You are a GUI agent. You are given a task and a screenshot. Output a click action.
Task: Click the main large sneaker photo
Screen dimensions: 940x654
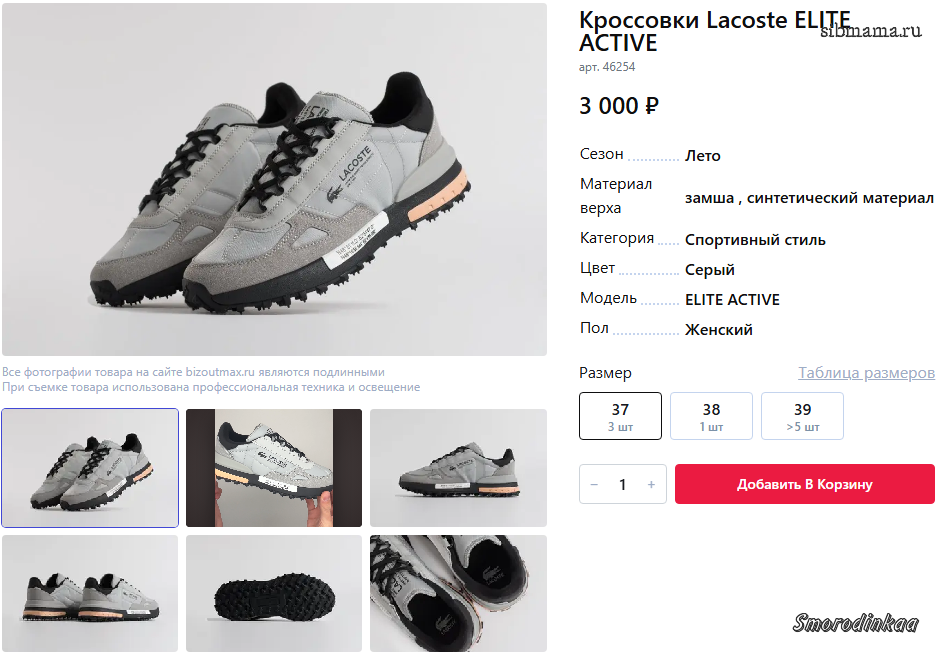(x=274, y=180)
